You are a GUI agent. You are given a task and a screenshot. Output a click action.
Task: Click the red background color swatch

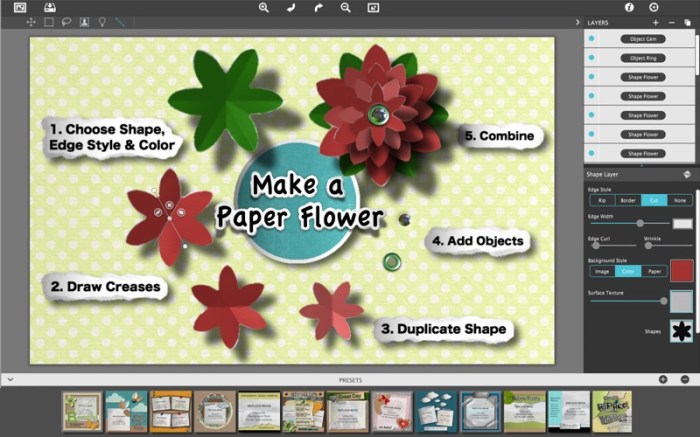[x=682, y=270]
